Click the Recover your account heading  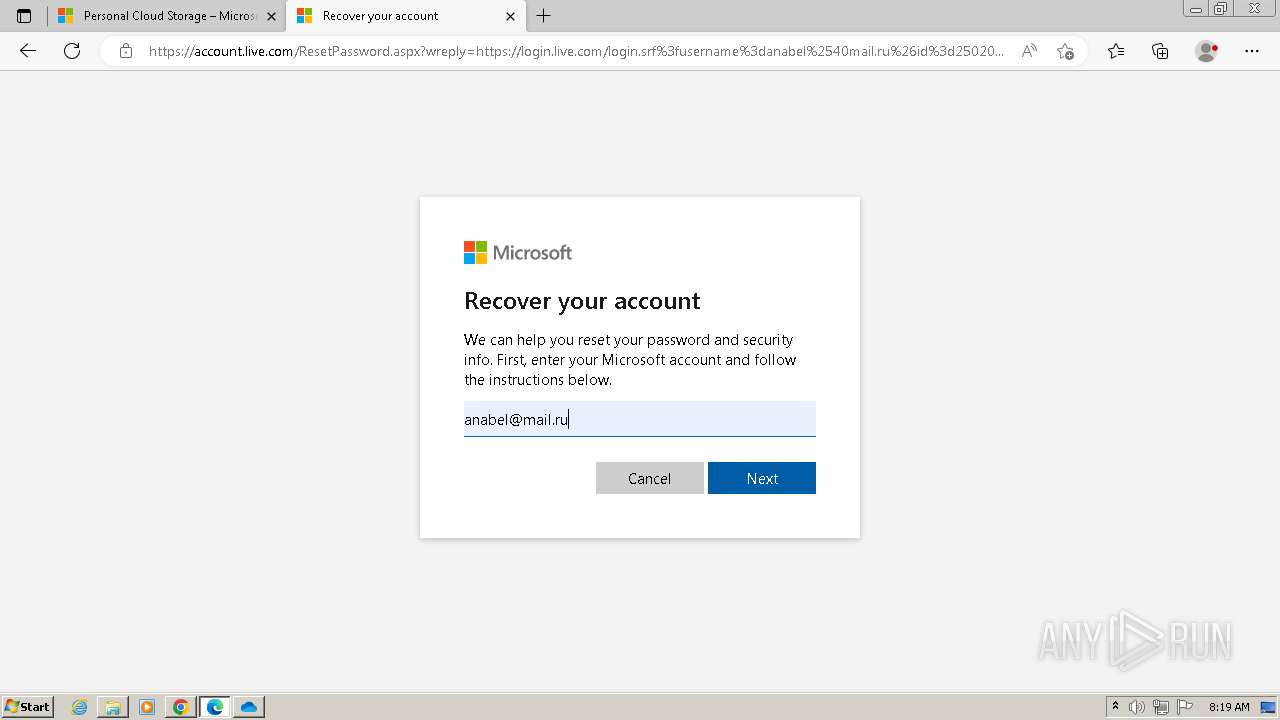pos(582,301)
